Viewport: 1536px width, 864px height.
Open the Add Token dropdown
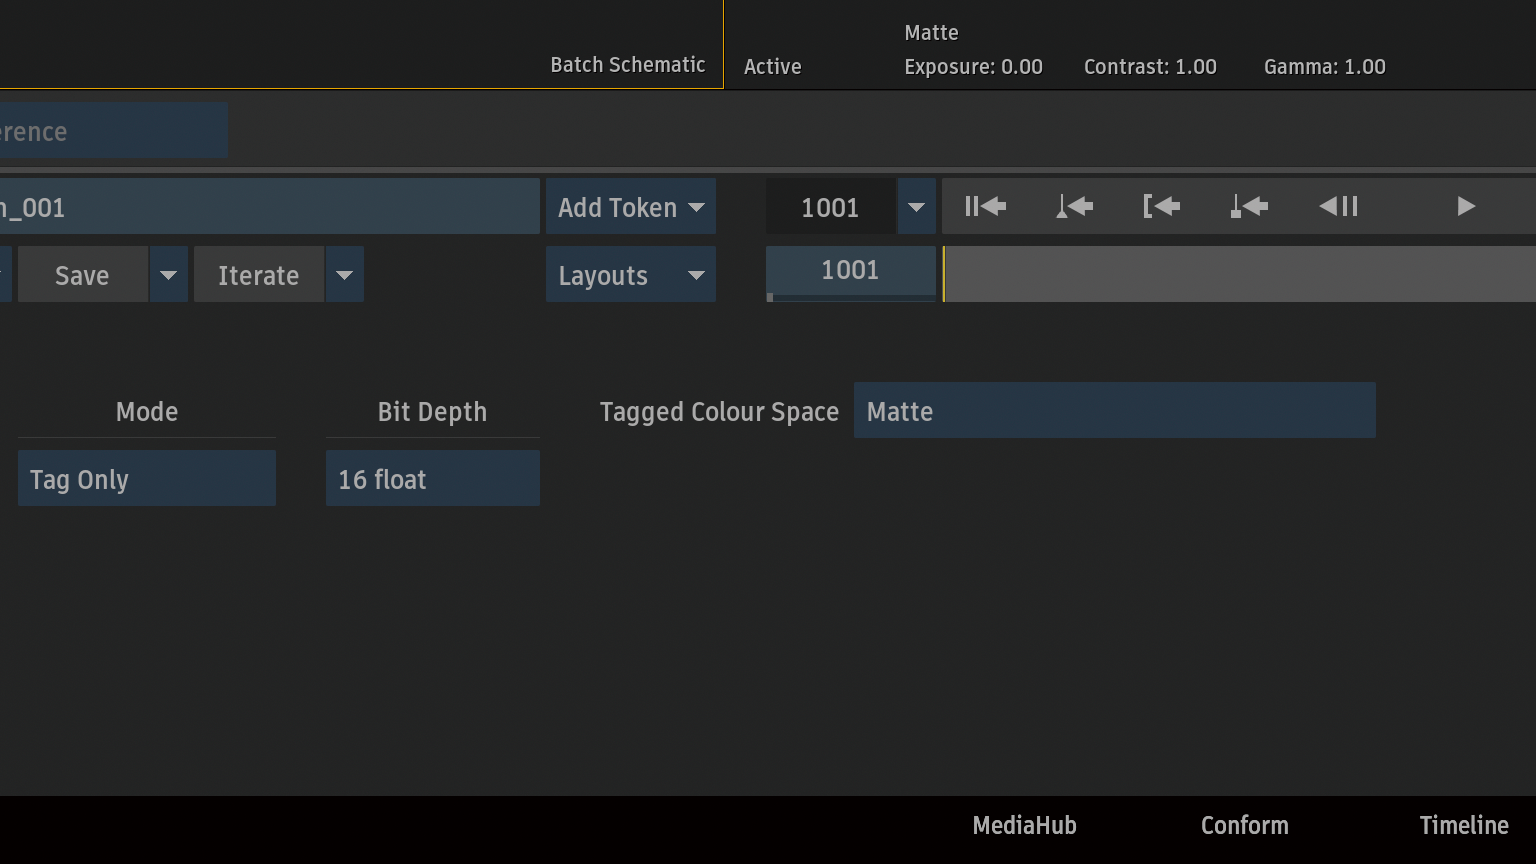630,207
